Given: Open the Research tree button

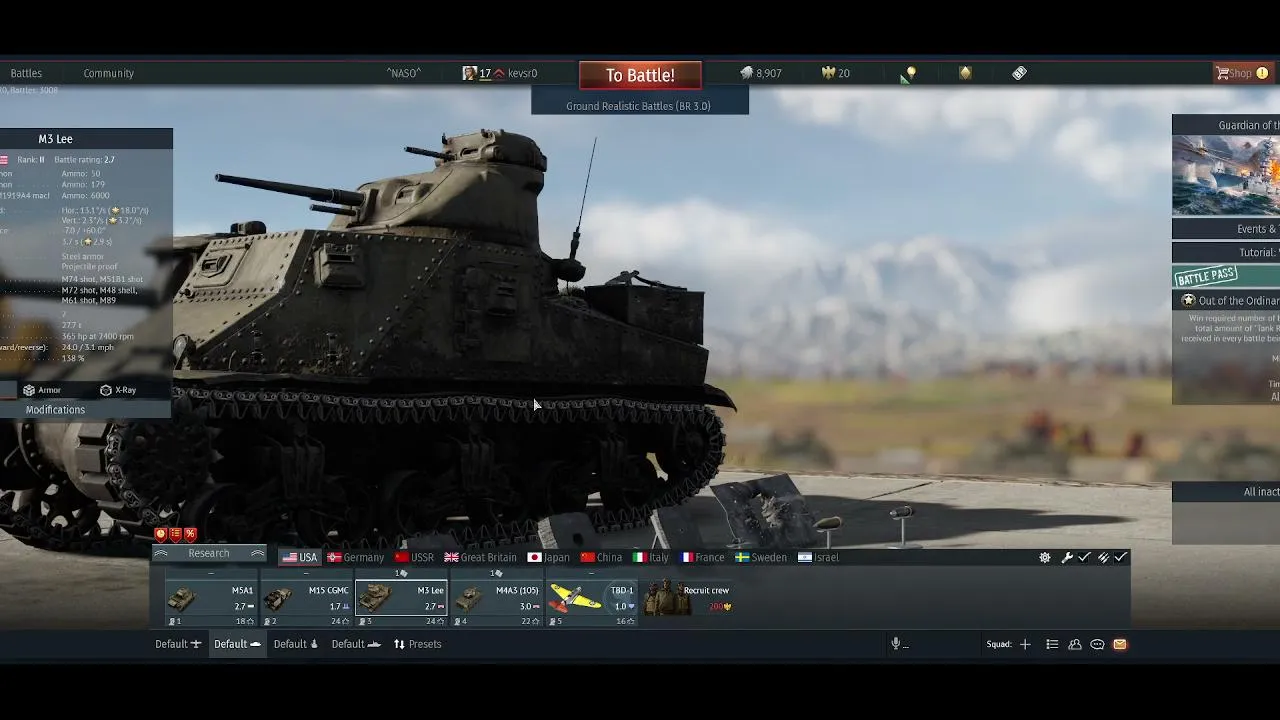Looking at the screenshot, I should (209, 554).
